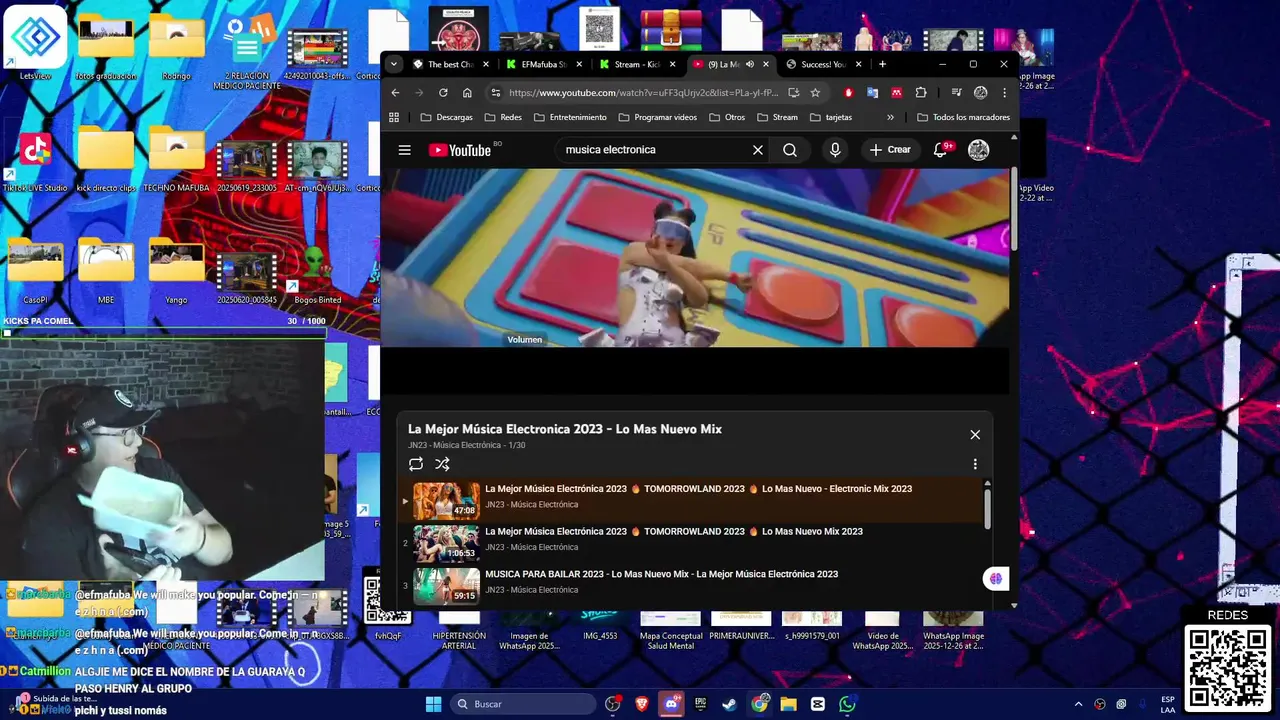The width and height of the screenshot is (1280, 720).
Task: Open LetsView desktop shortcut
Action: coord(35,43)
